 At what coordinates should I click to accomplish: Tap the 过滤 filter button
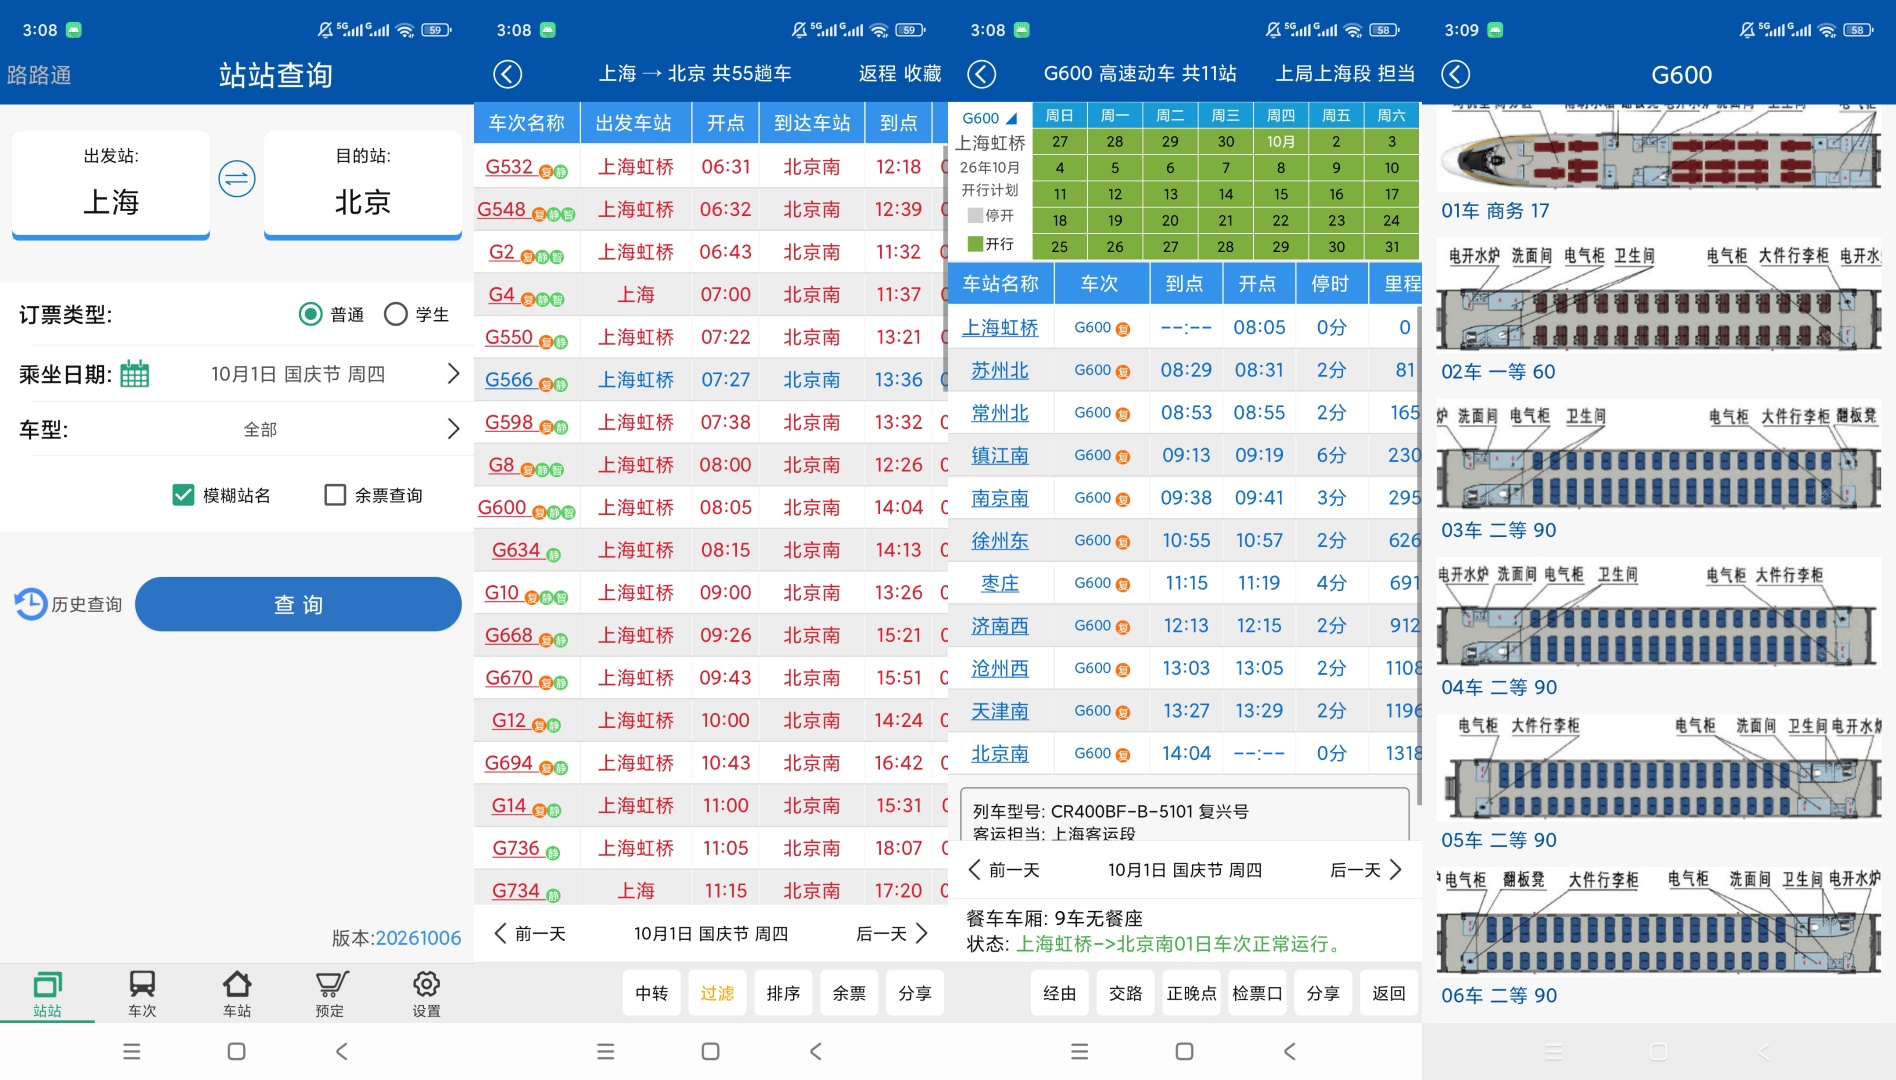(717, 993)
